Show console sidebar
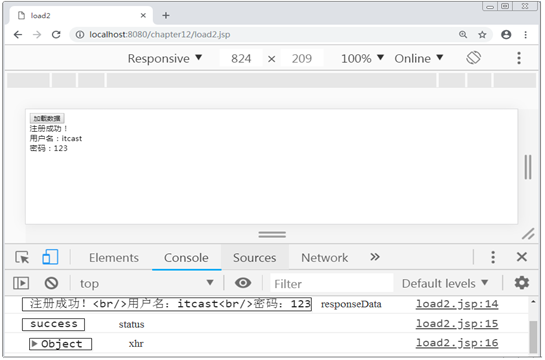545x360 pixels. tap(21, 283)
